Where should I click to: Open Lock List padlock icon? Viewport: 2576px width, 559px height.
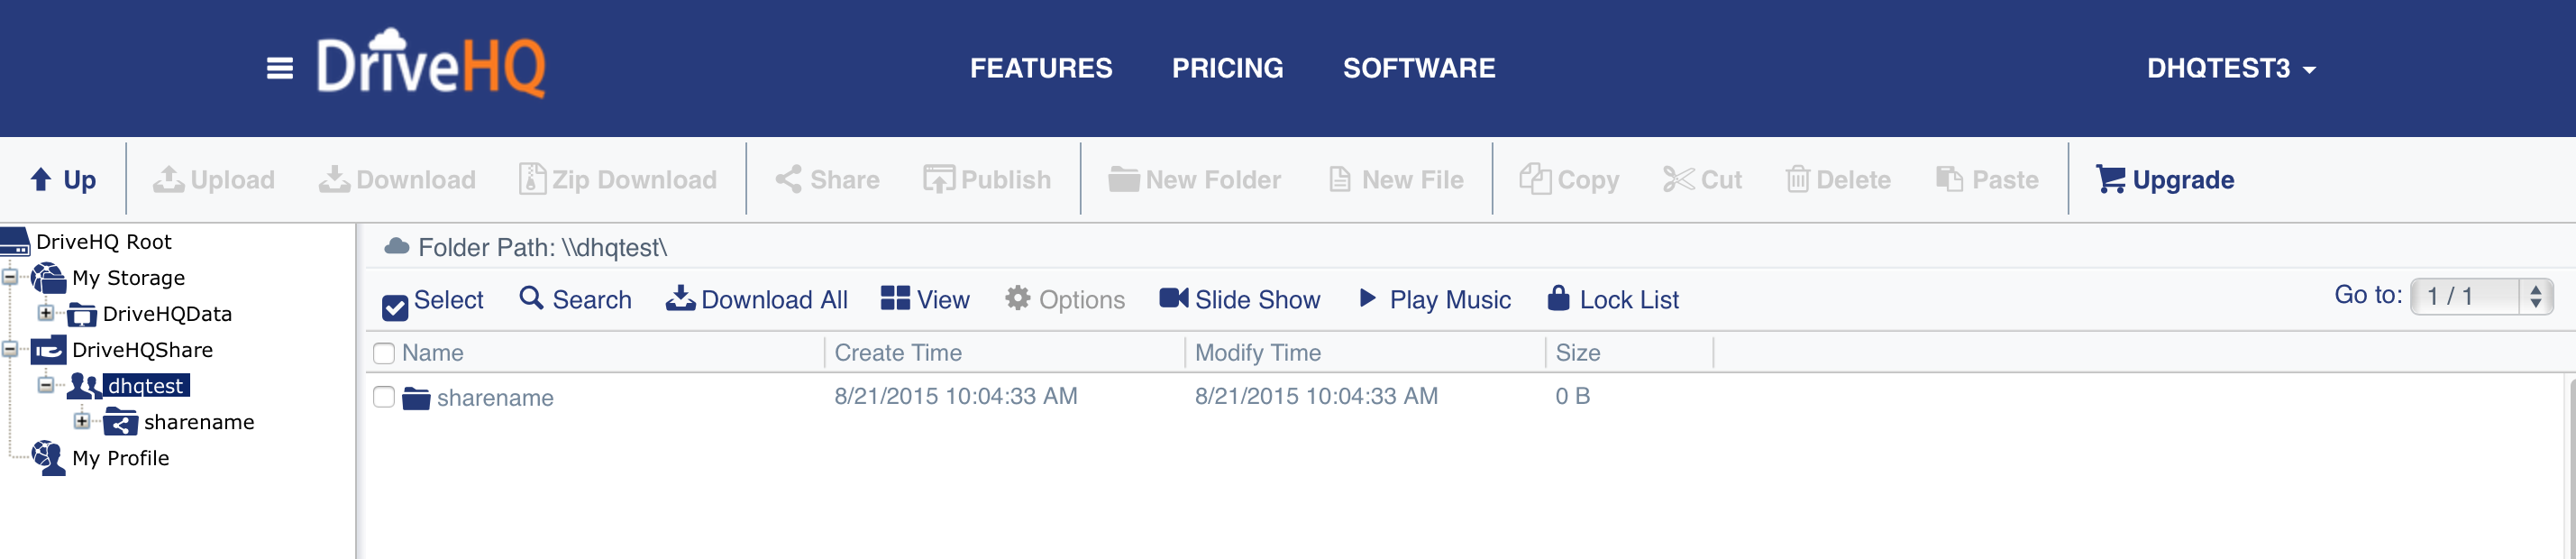pos(1558,298)
